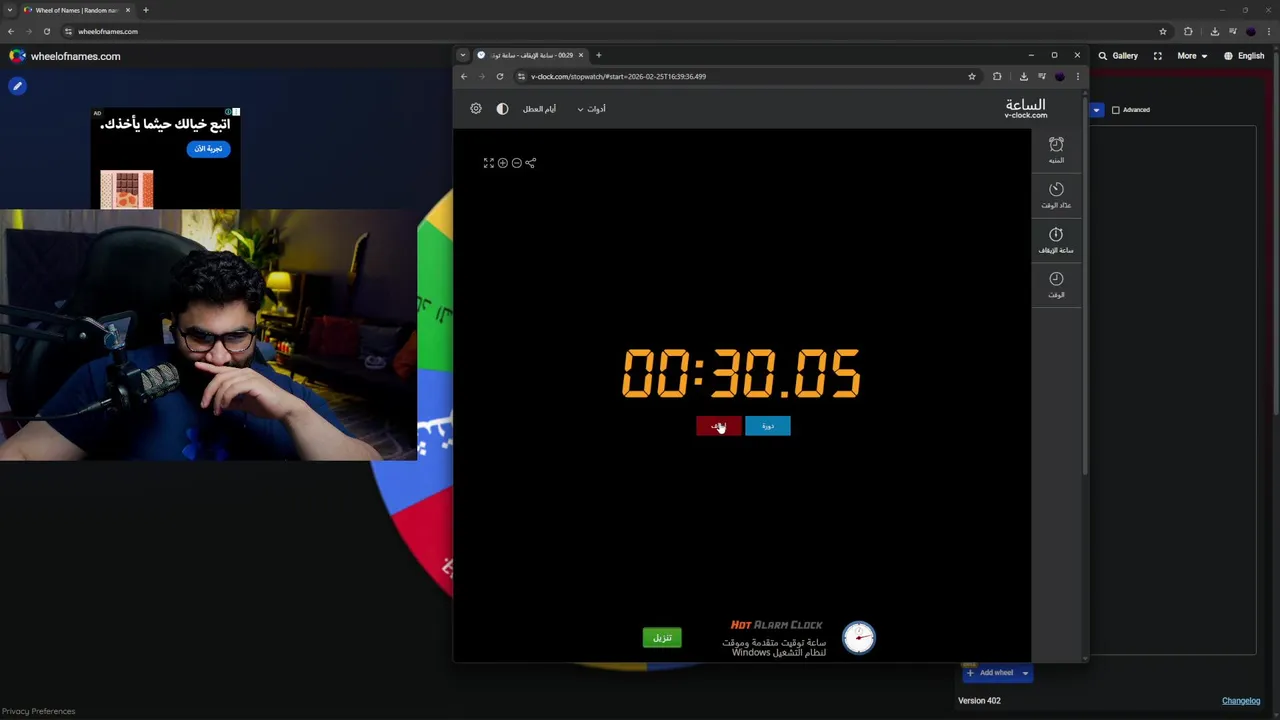This screenshot has width=1280, height=720.
Task: Click the blue pencil edit icon
Action: pos(17,86)
